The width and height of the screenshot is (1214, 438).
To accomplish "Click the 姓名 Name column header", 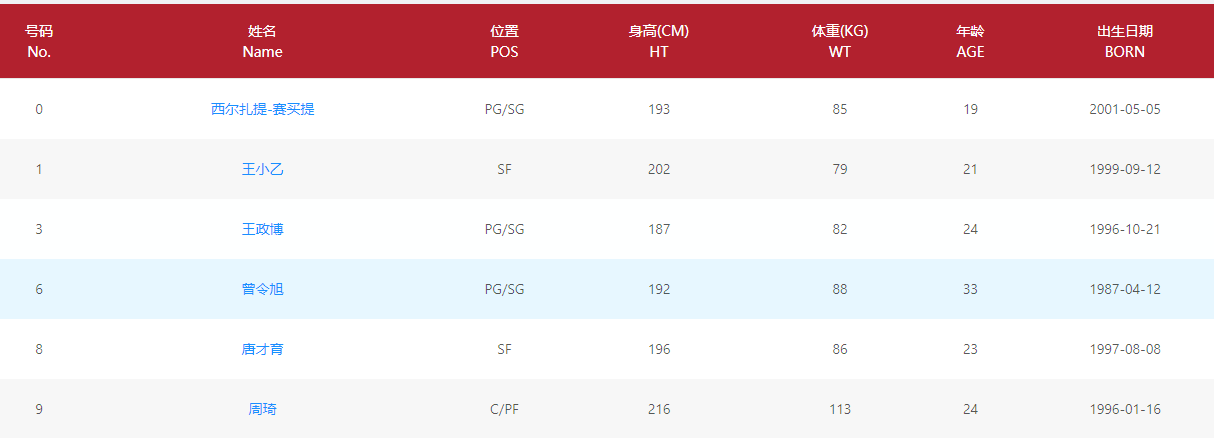I will pyautogui.click(x=262, y=41).
